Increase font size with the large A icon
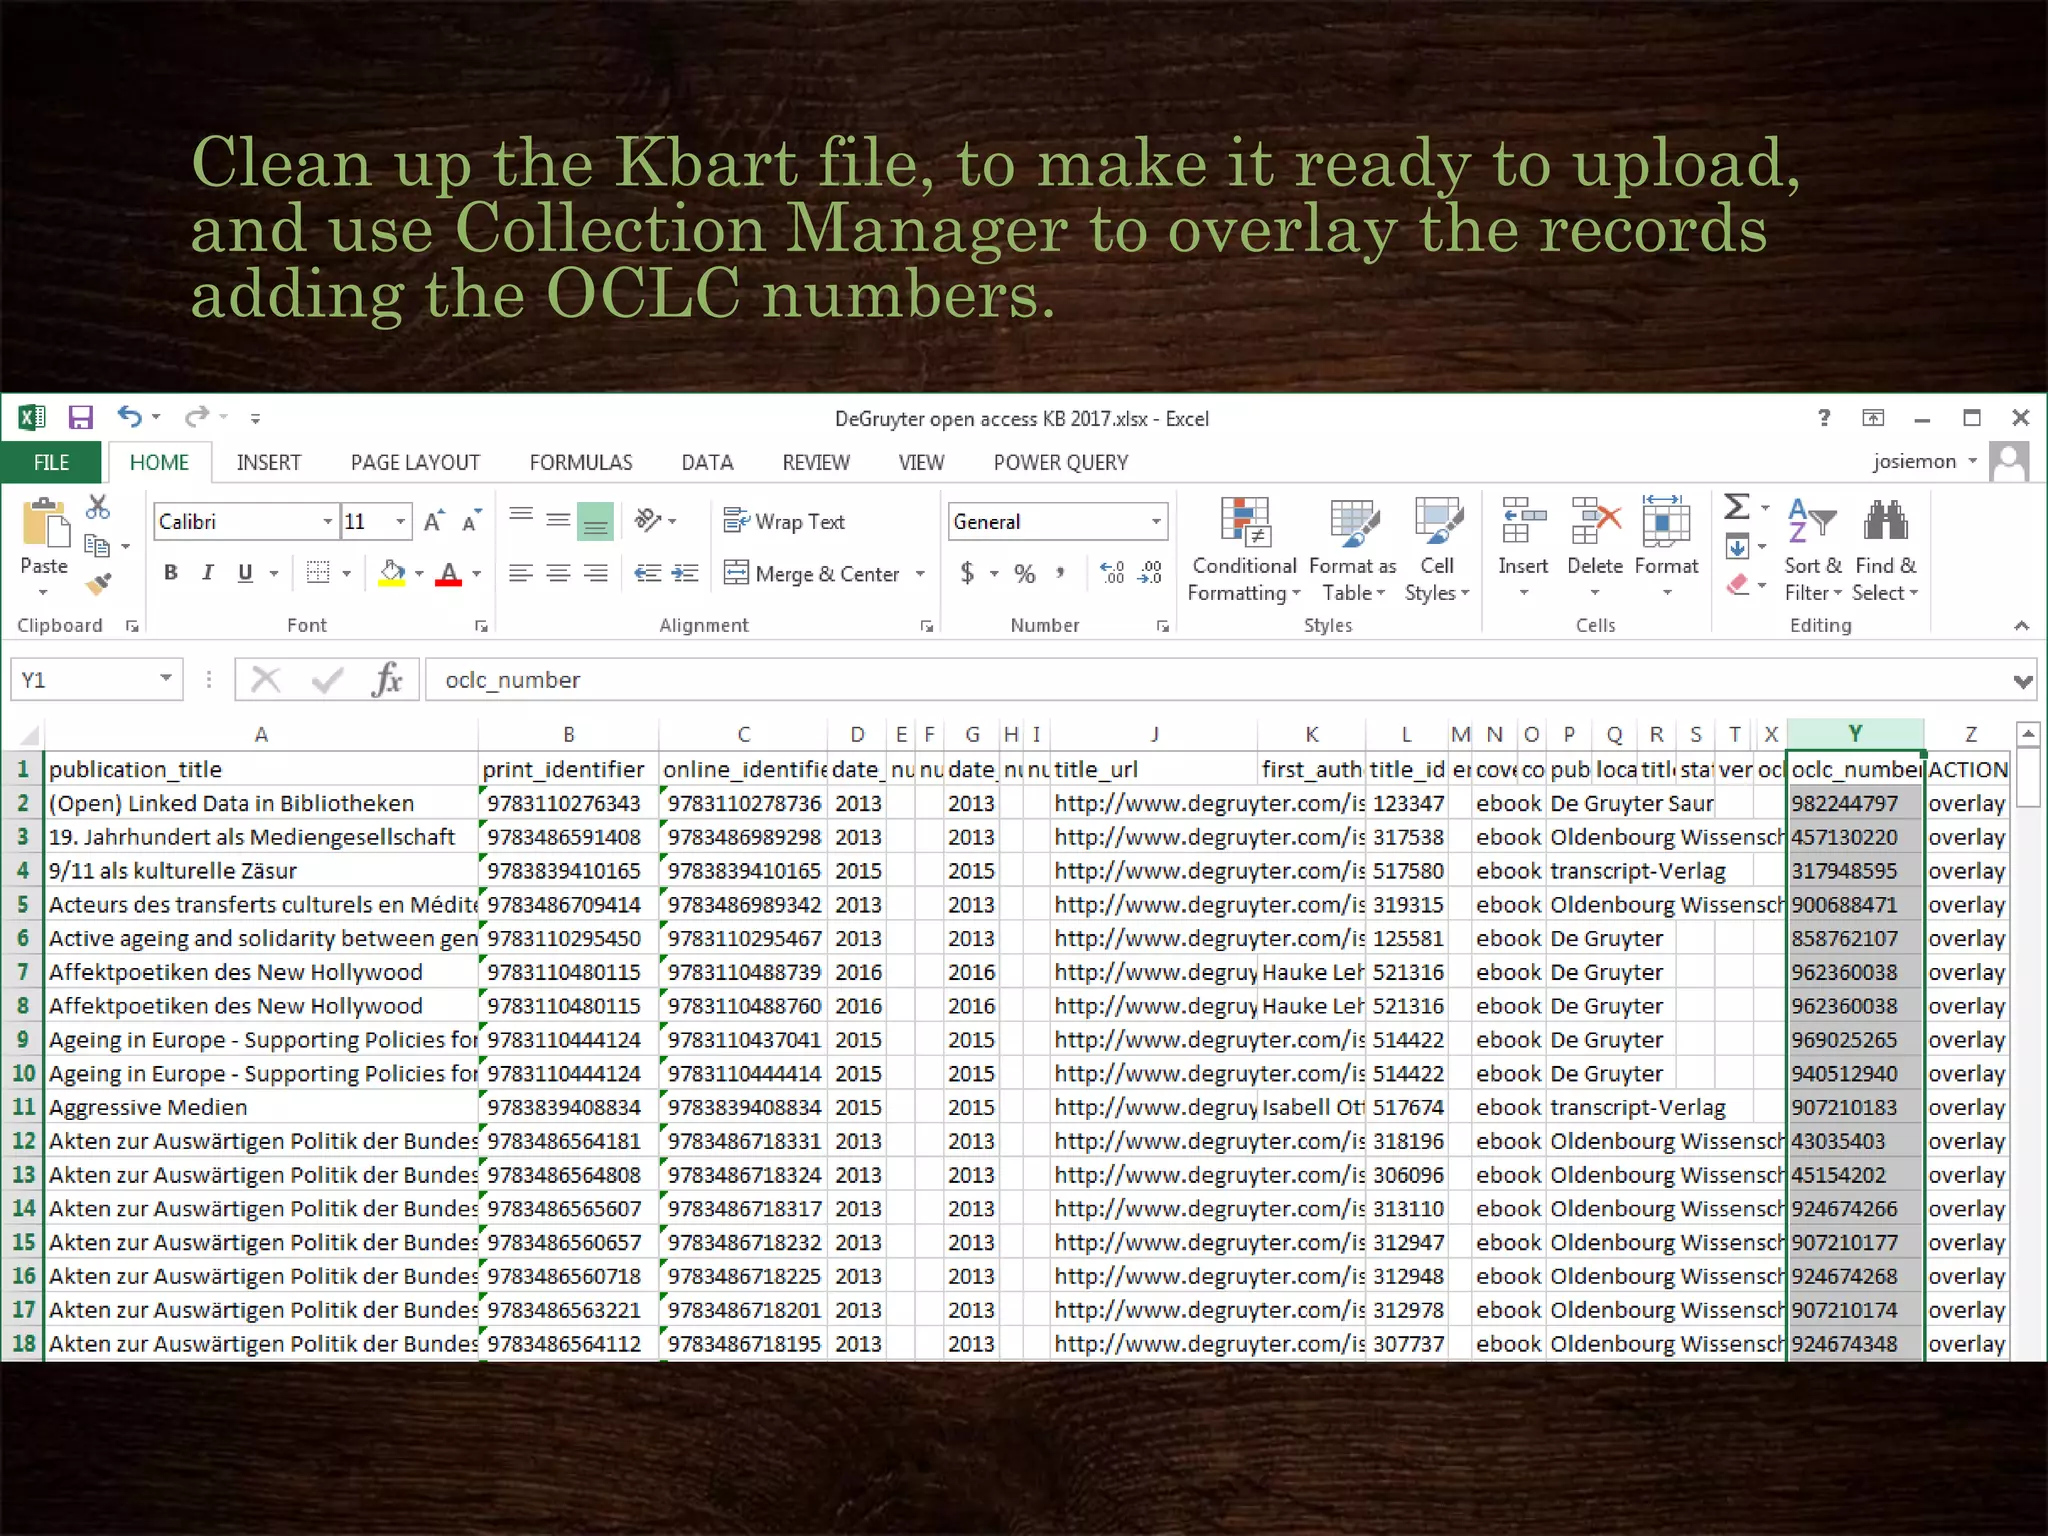This screenshot has width=2048, height=1536. pos(434,521)
